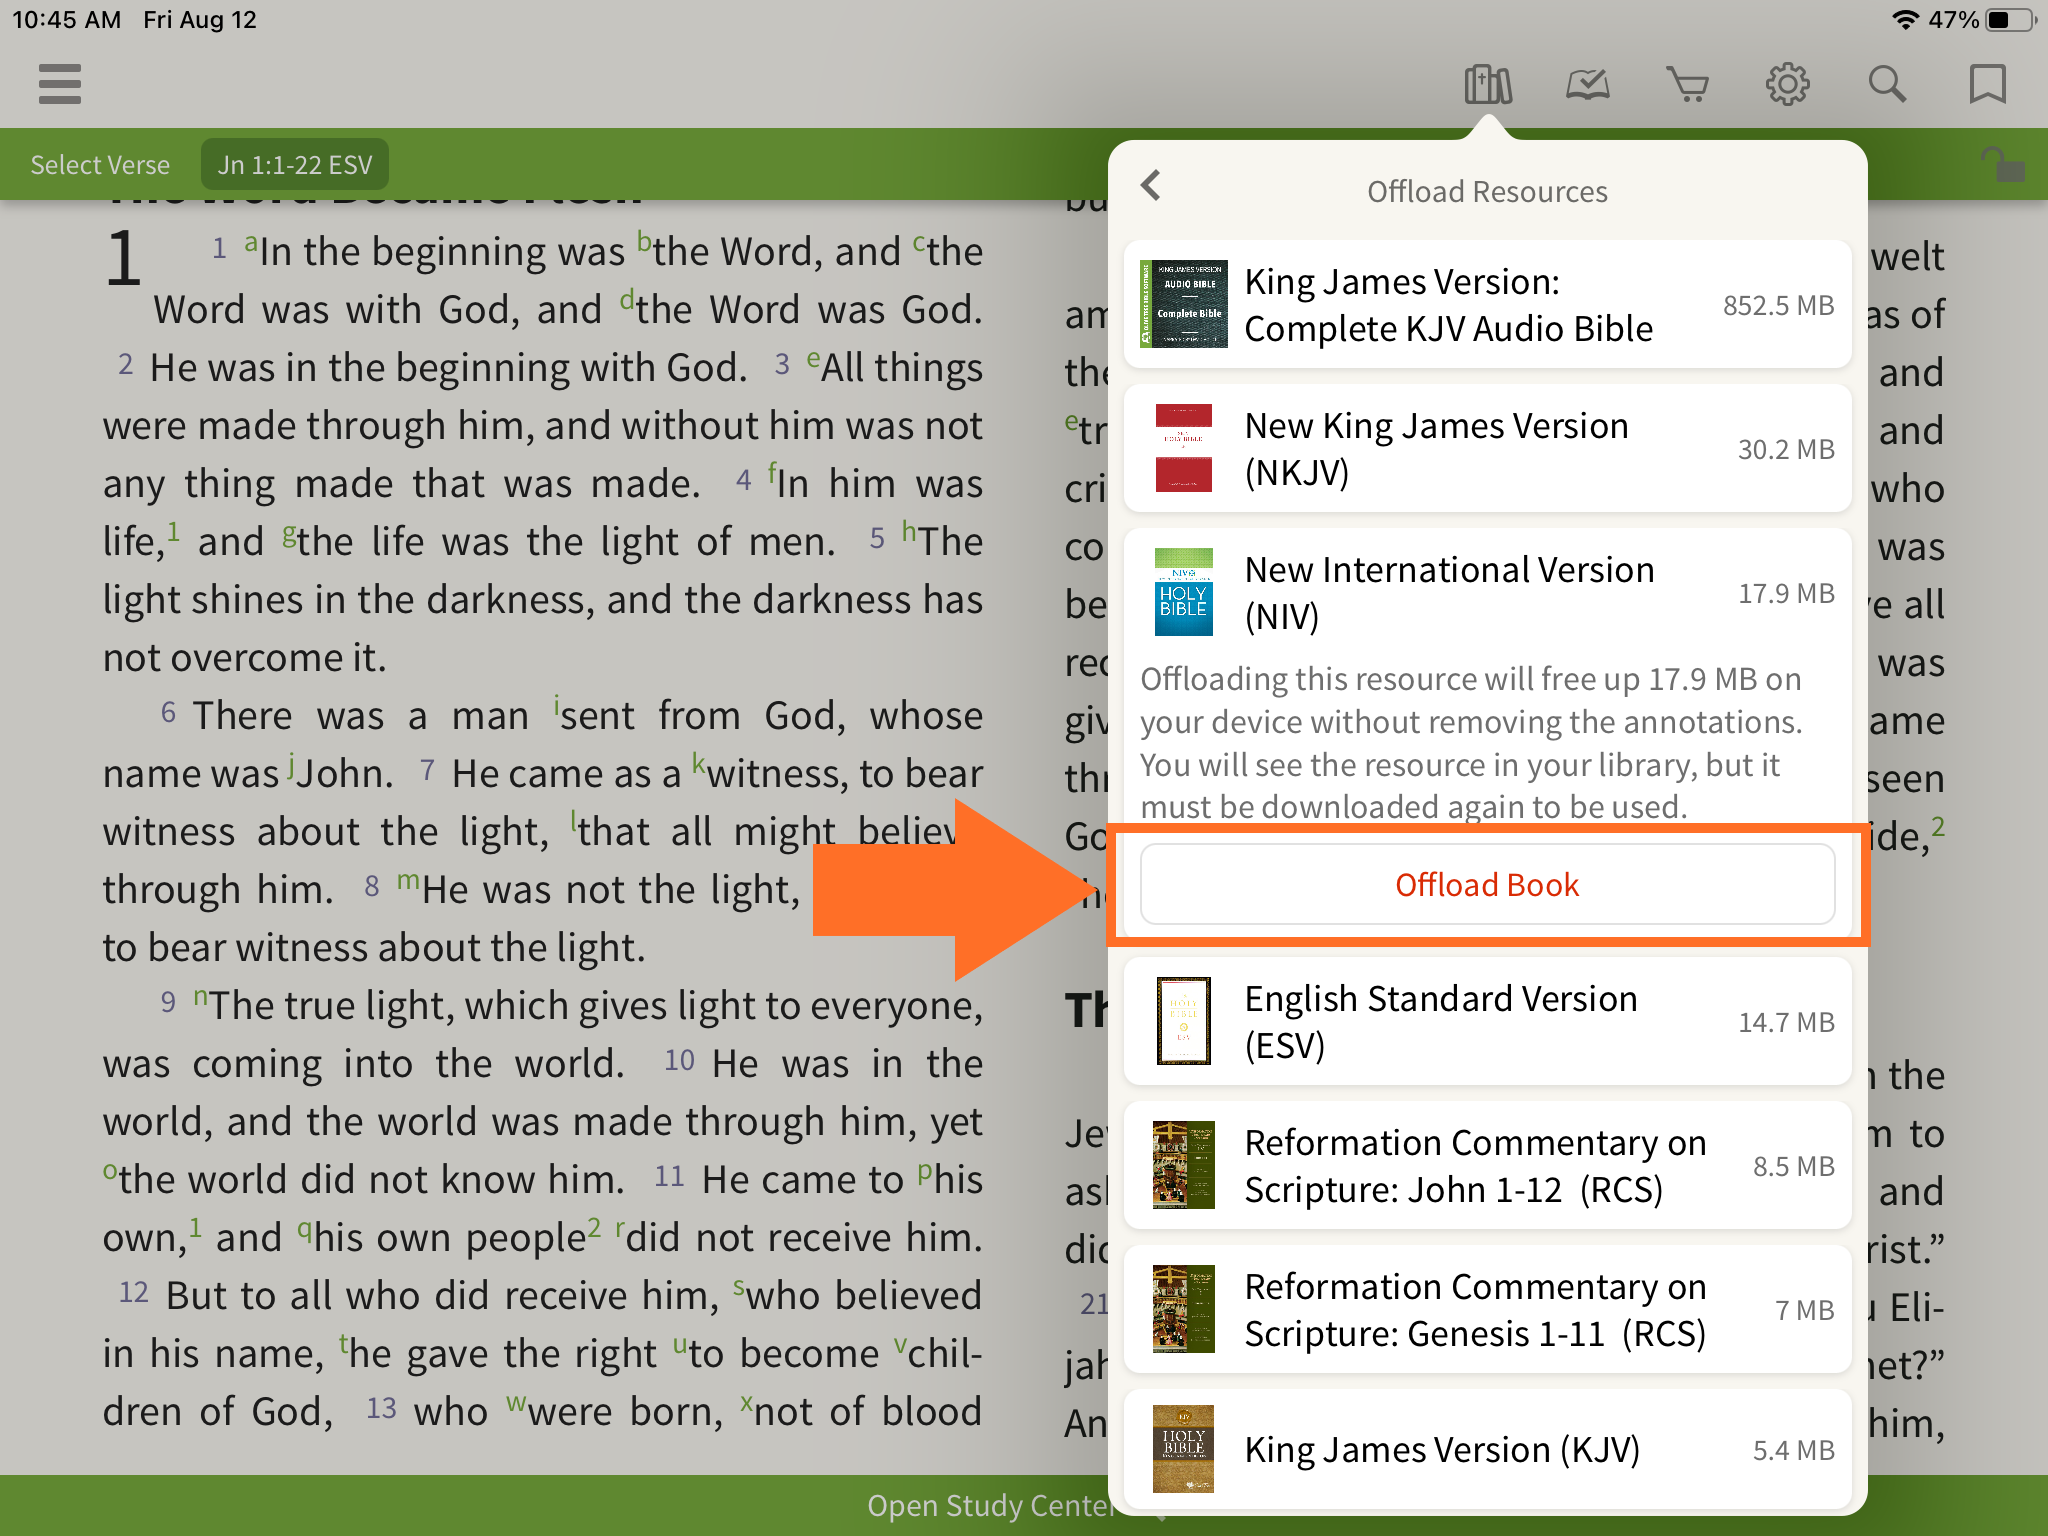Tap the 10:45 AM clock
2048x1536 pixels.
coord(66,20)
